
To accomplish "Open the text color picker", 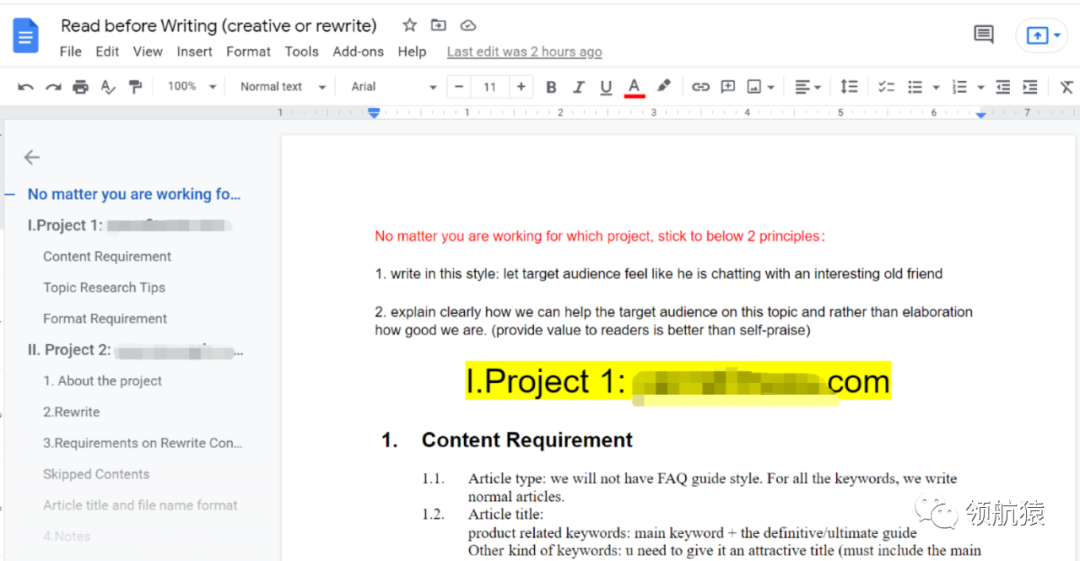I will coord(633,87).
